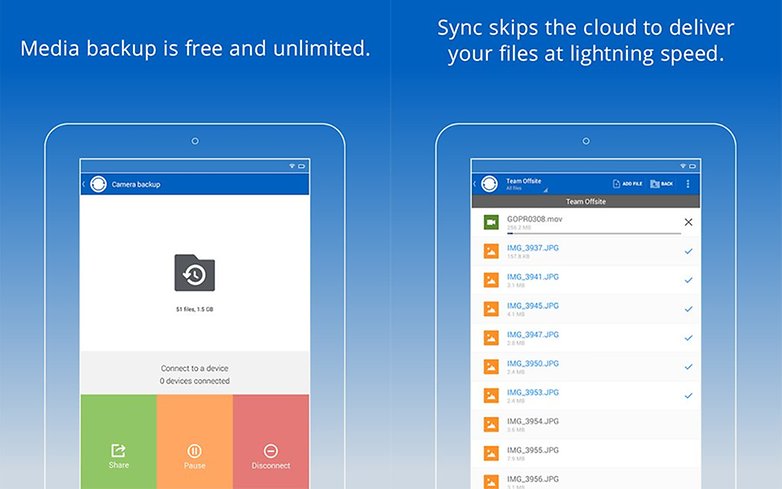Select '0 devices connected' status text

pos(195,381)
